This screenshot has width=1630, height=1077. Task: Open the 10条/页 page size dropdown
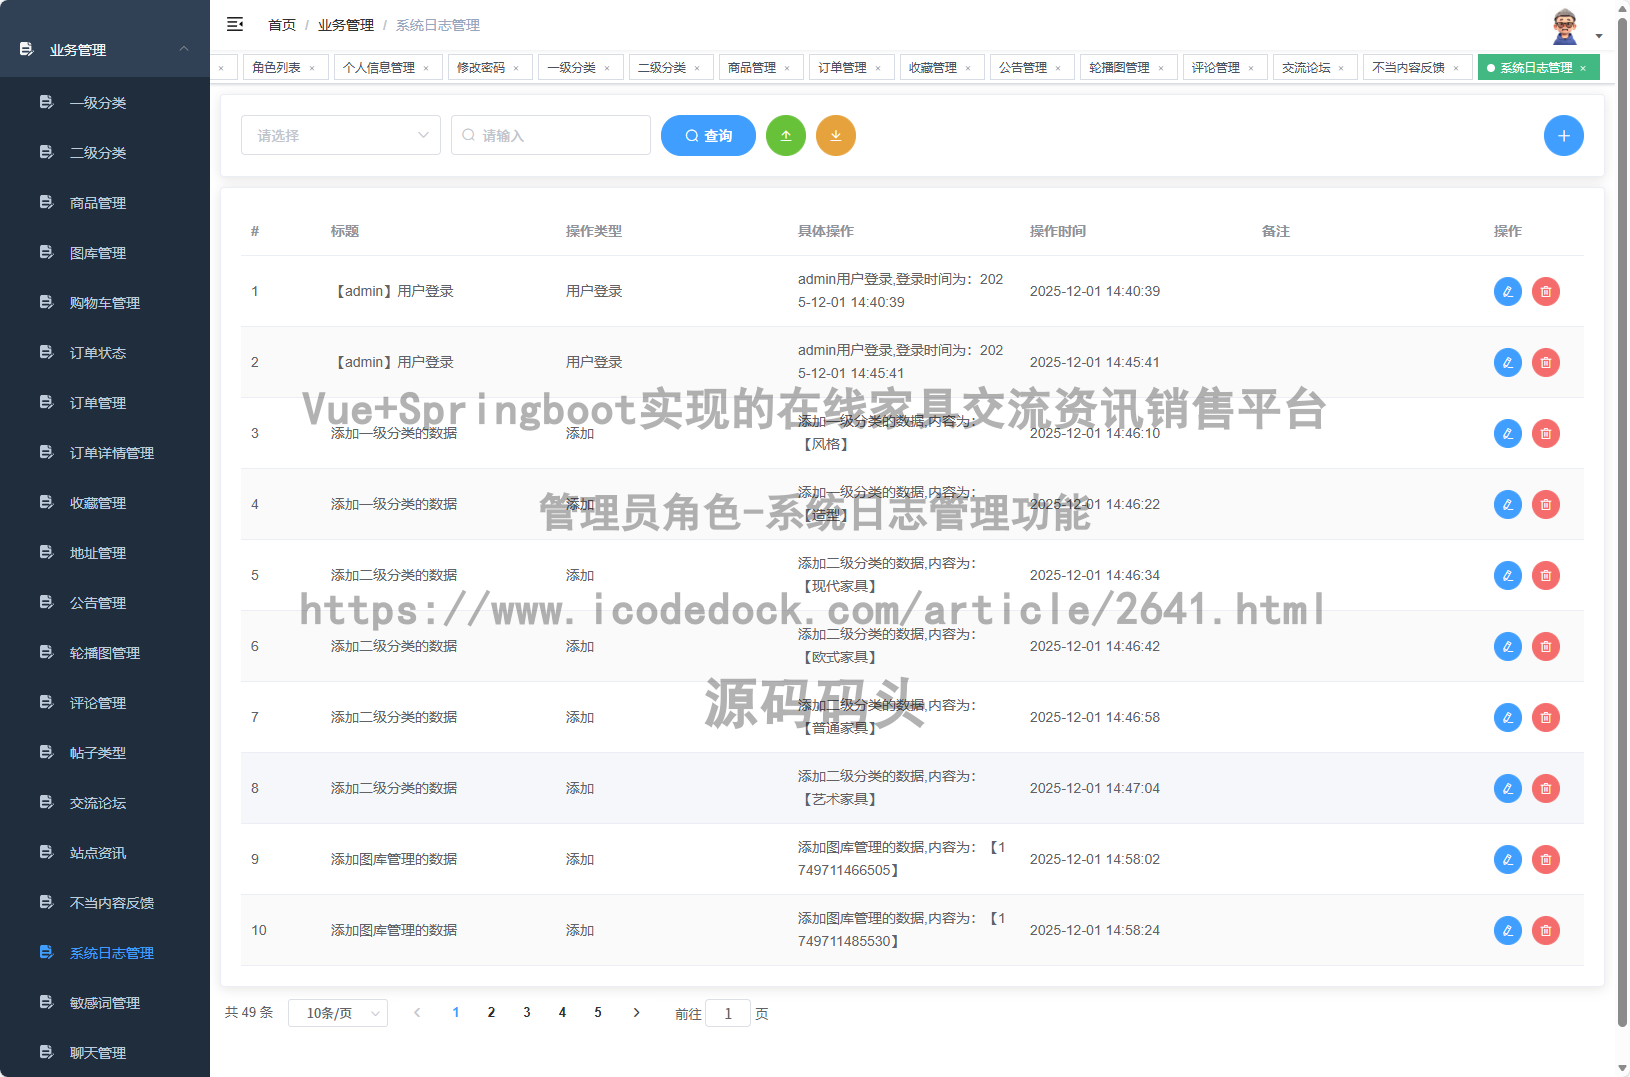click(337, 1012)
